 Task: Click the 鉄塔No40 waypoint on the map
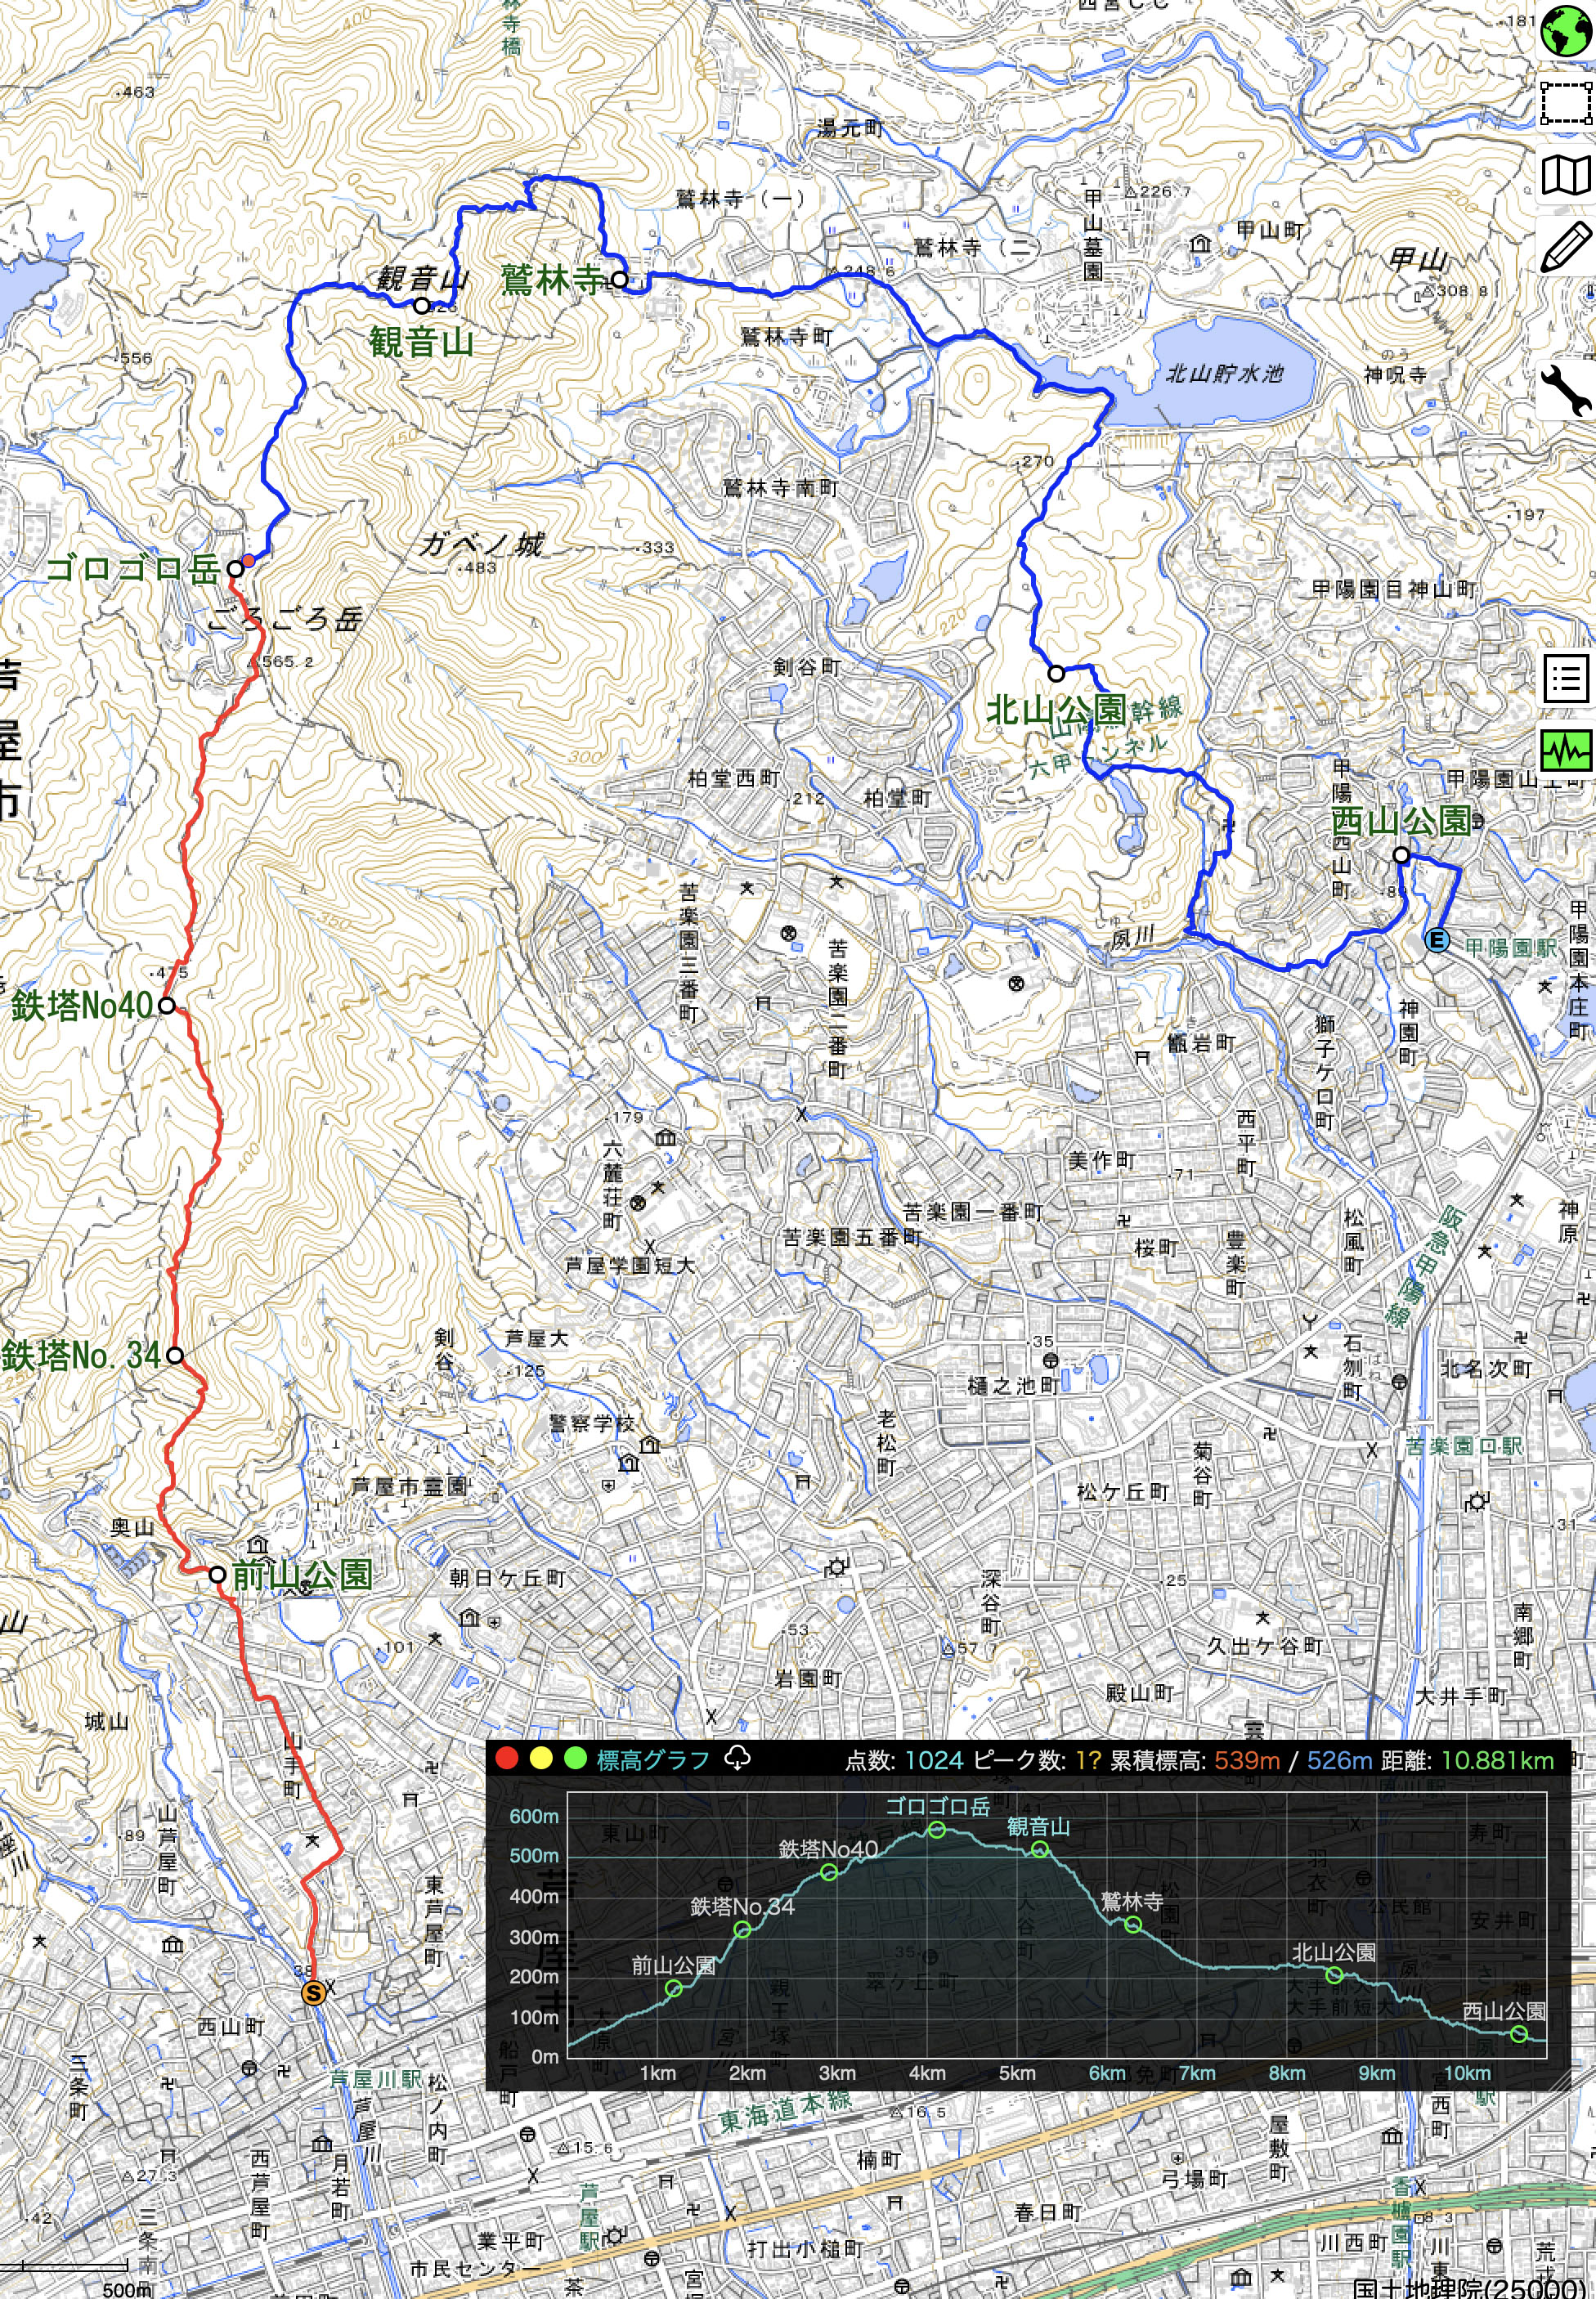tap(167, 1005)
